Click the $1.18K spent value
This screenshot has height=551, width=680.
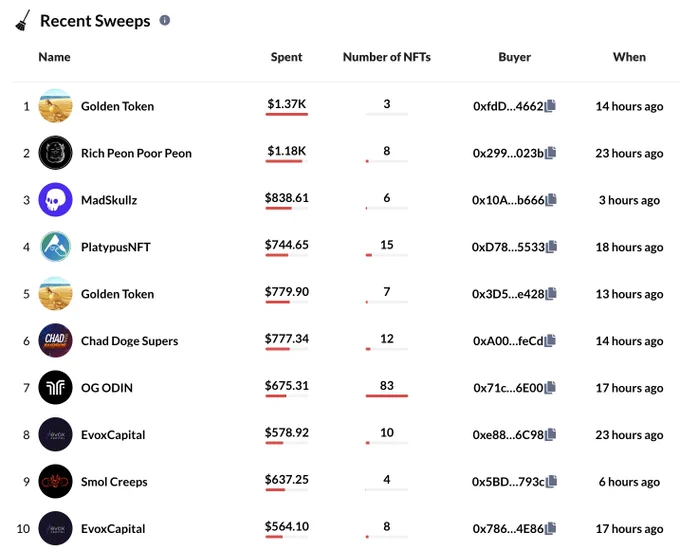pos(287,151)
